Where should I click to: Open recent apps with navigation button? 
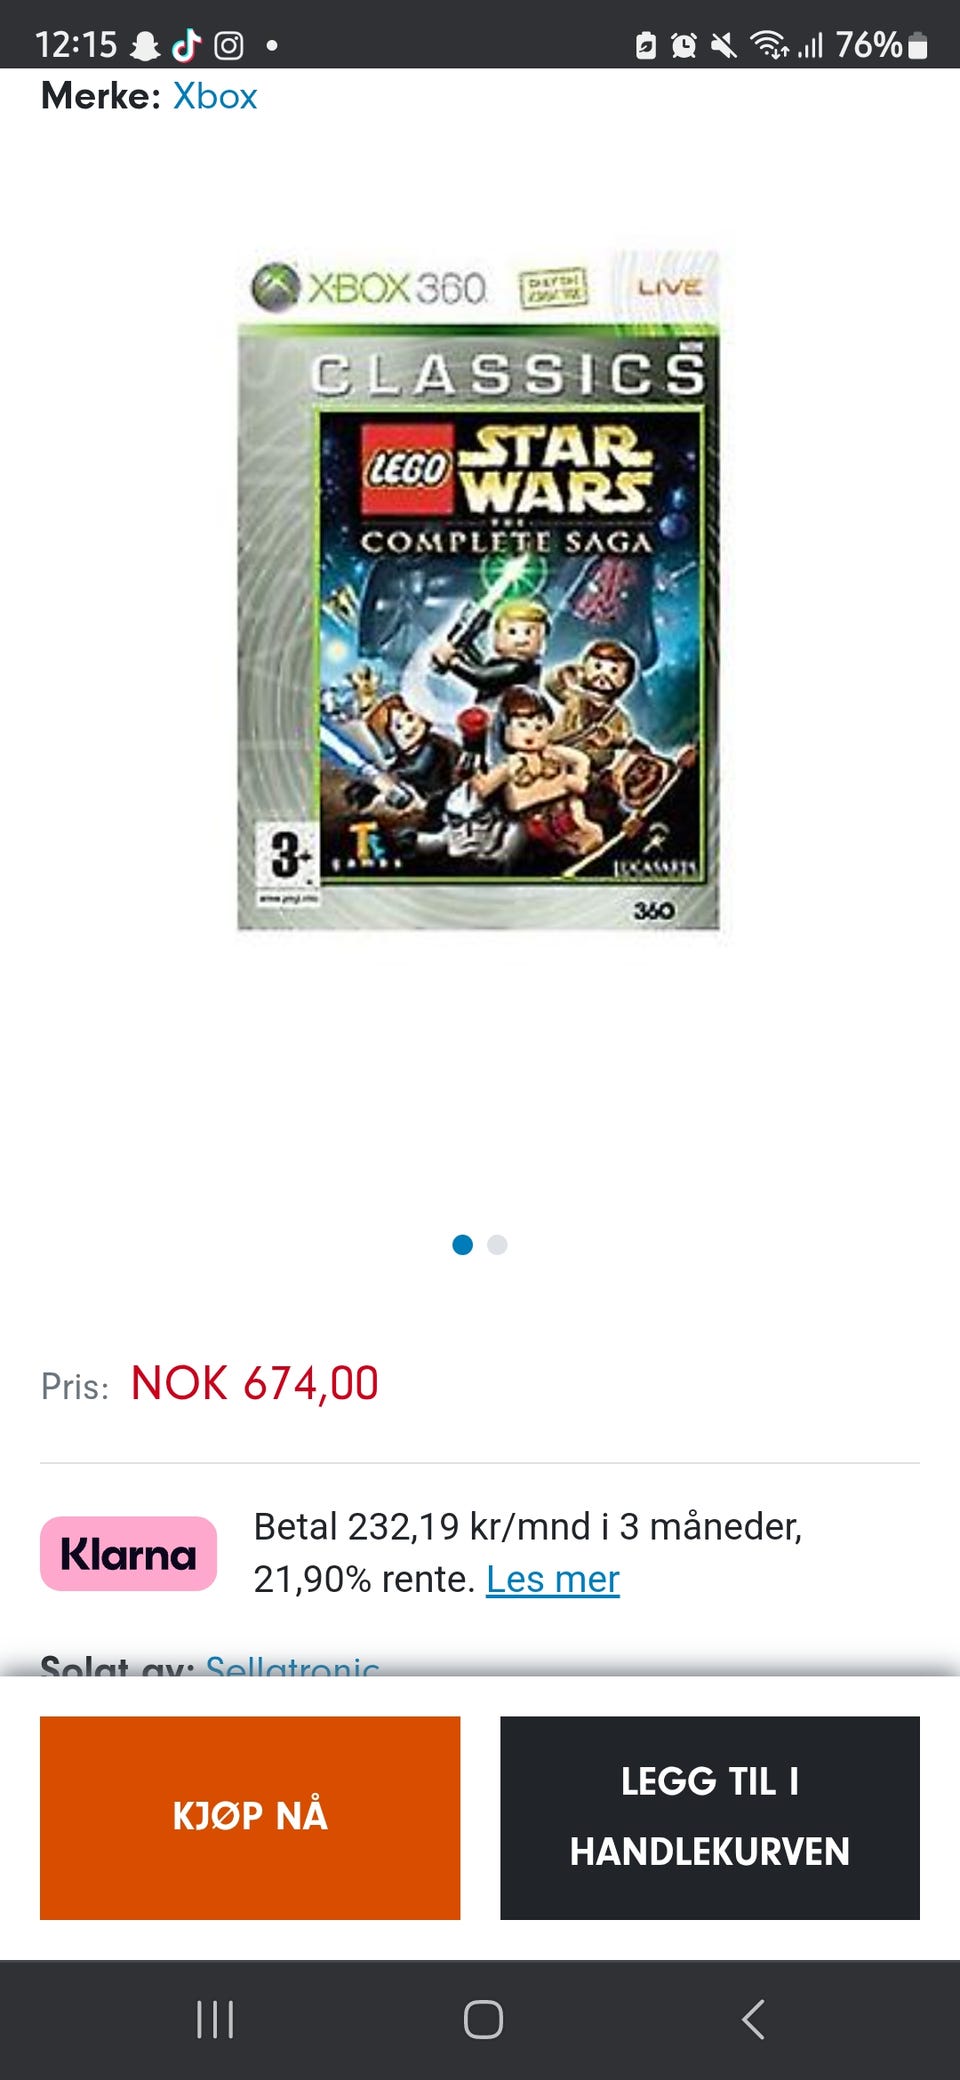click(215, 2019)
